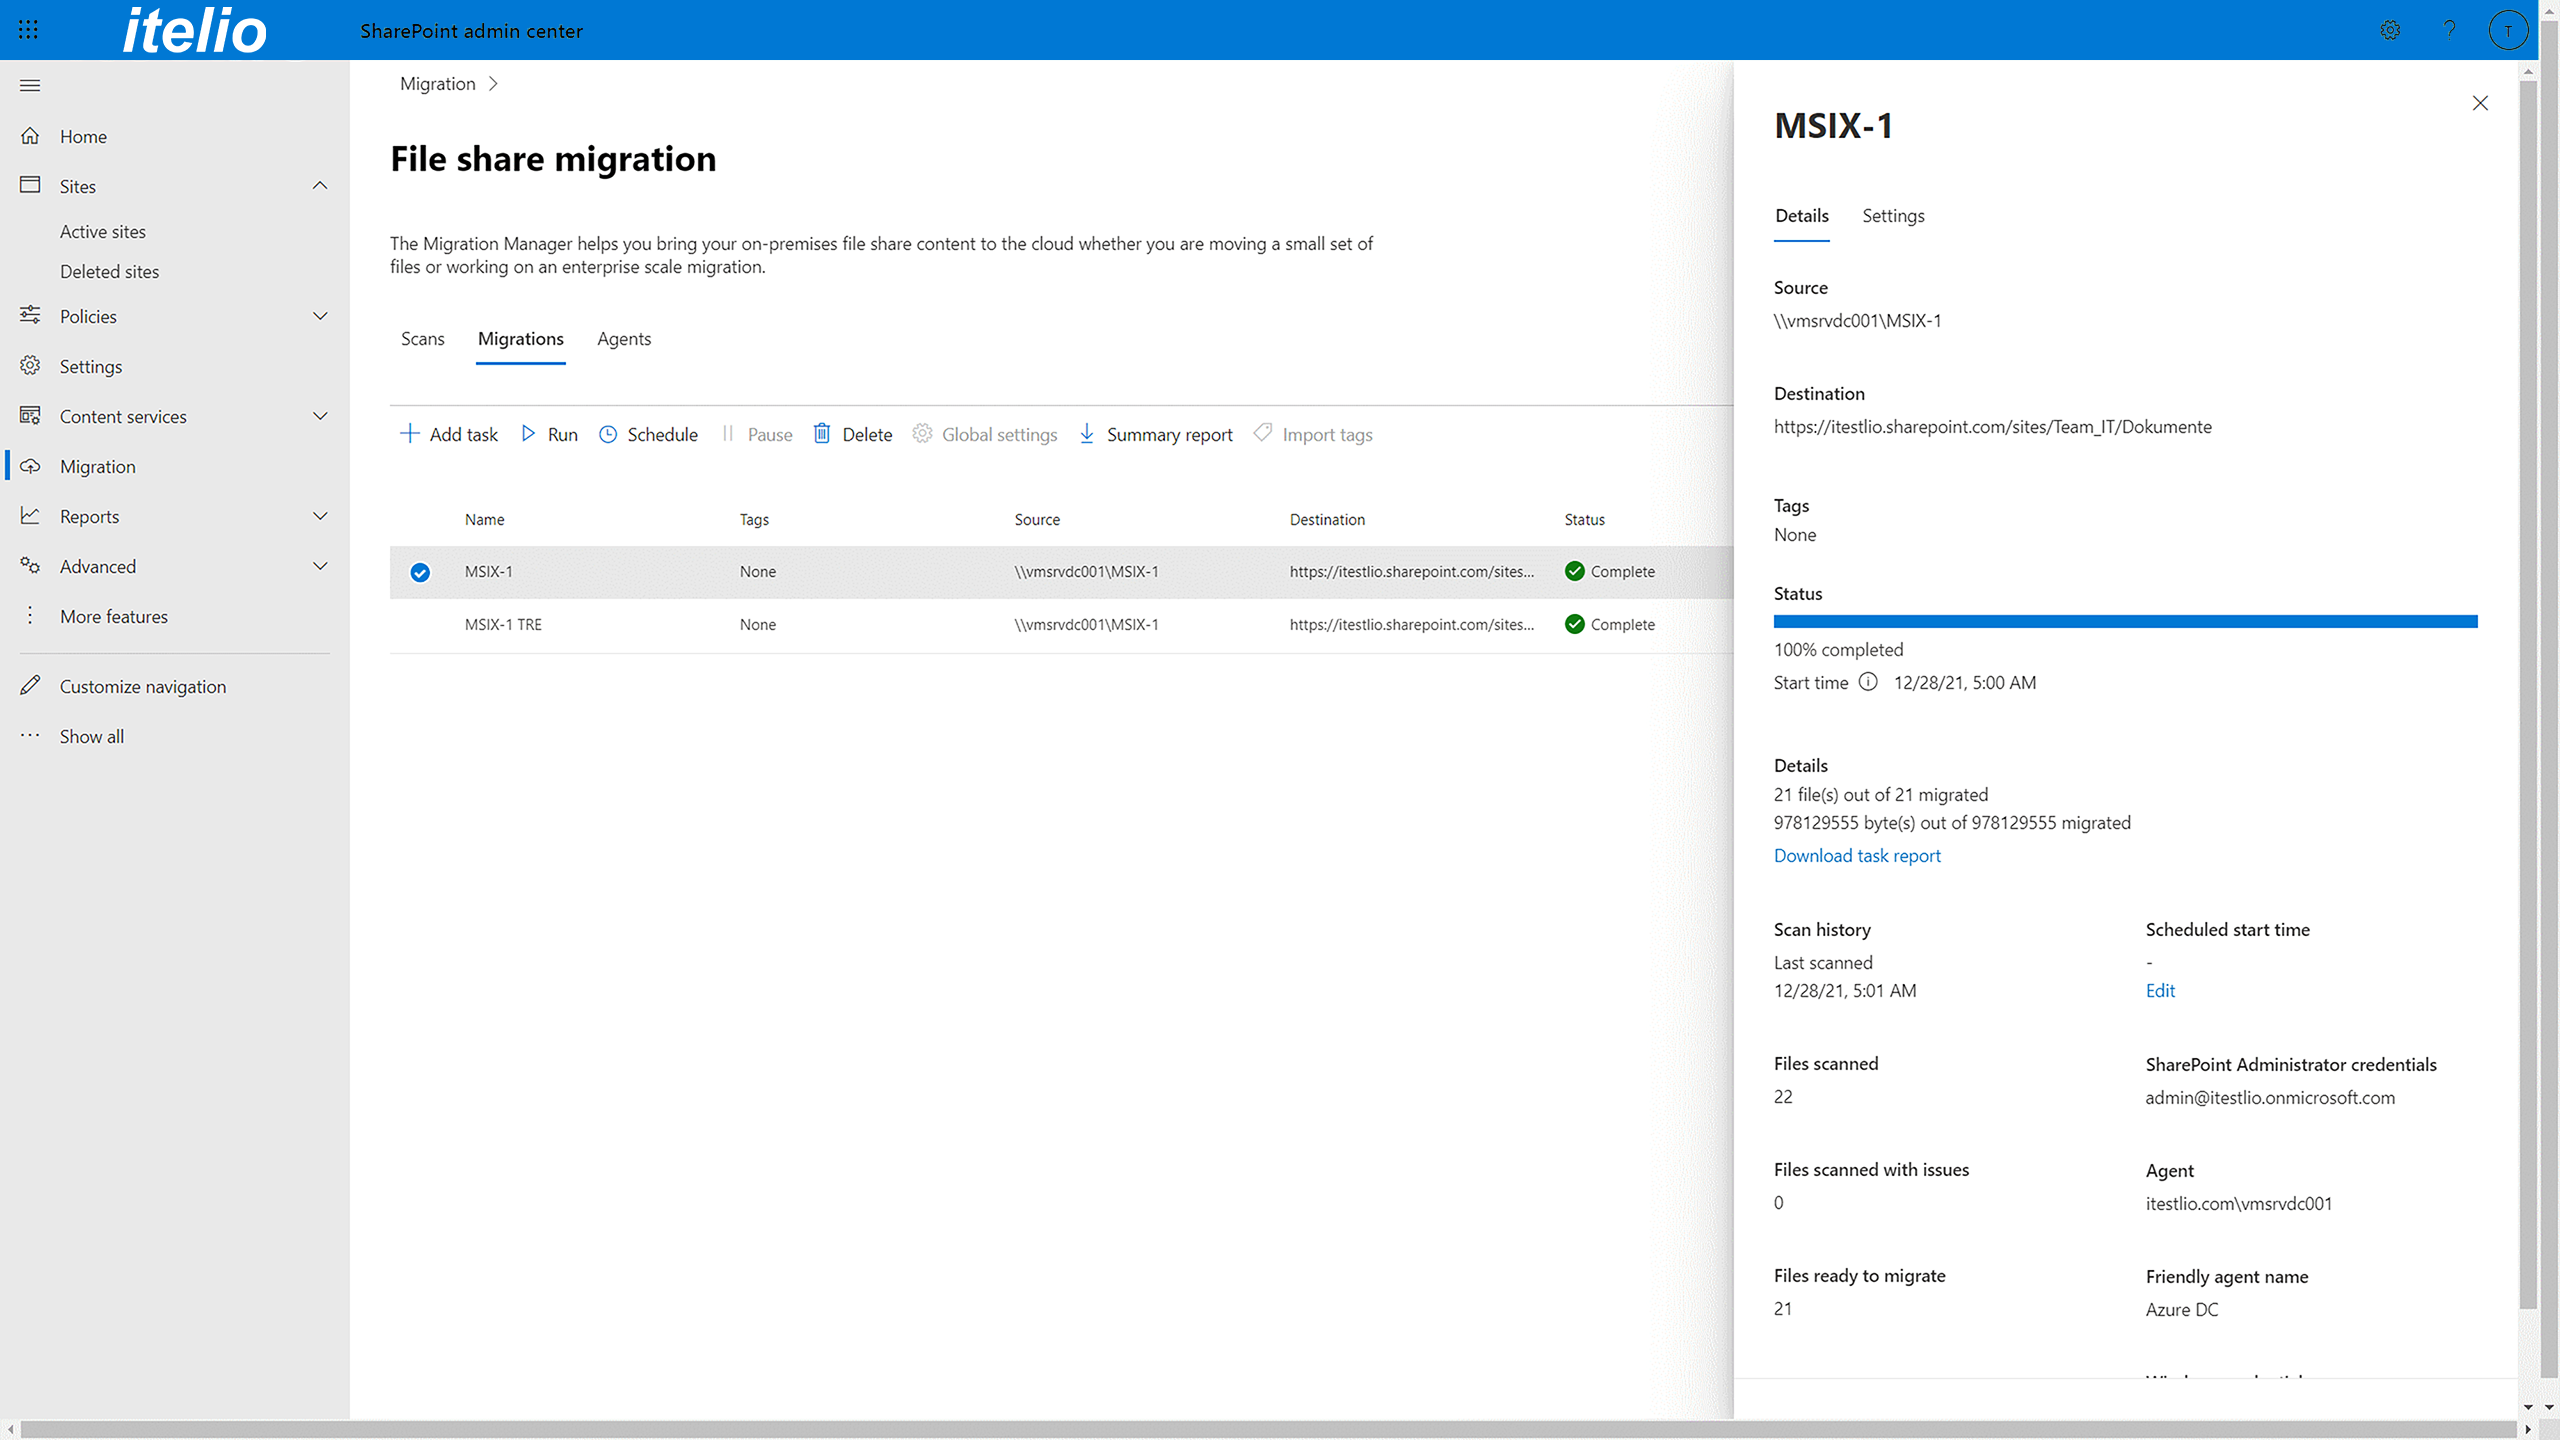Click Download task report link

(1857, 855)
